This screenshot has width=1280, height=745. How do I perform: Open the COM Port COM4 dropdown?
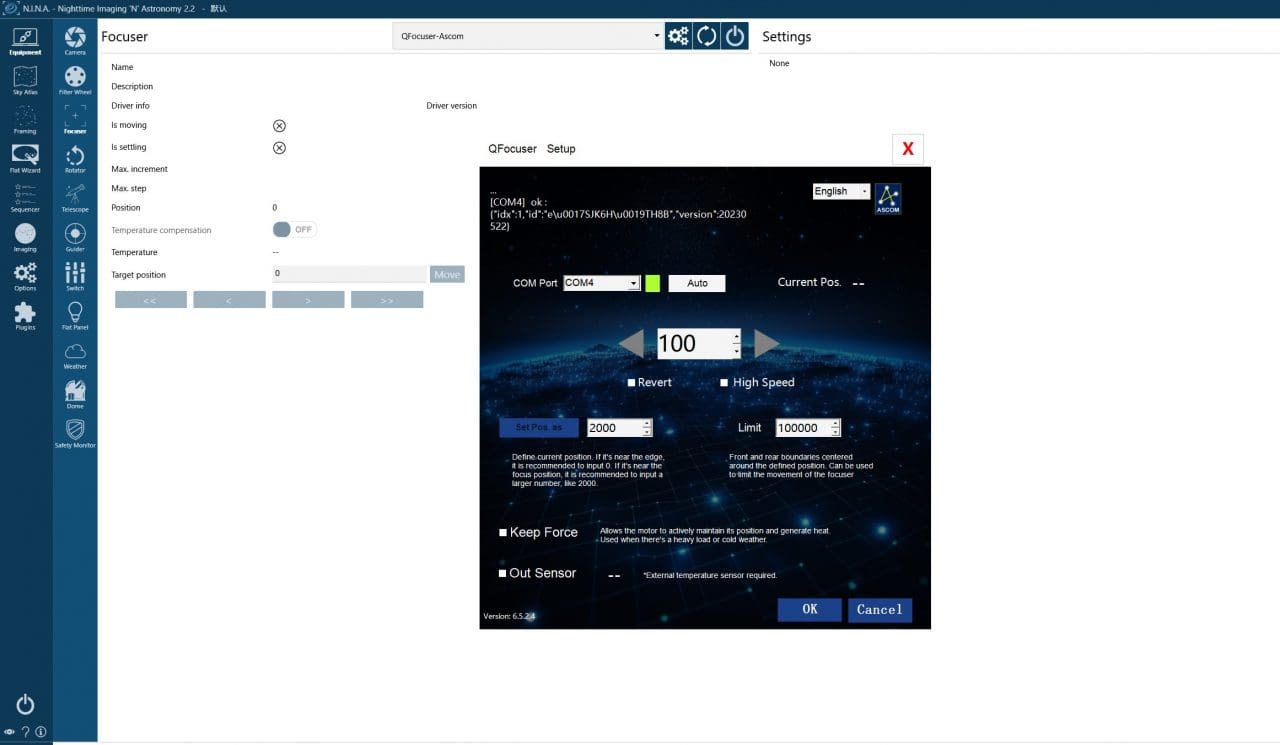[601, 283]
